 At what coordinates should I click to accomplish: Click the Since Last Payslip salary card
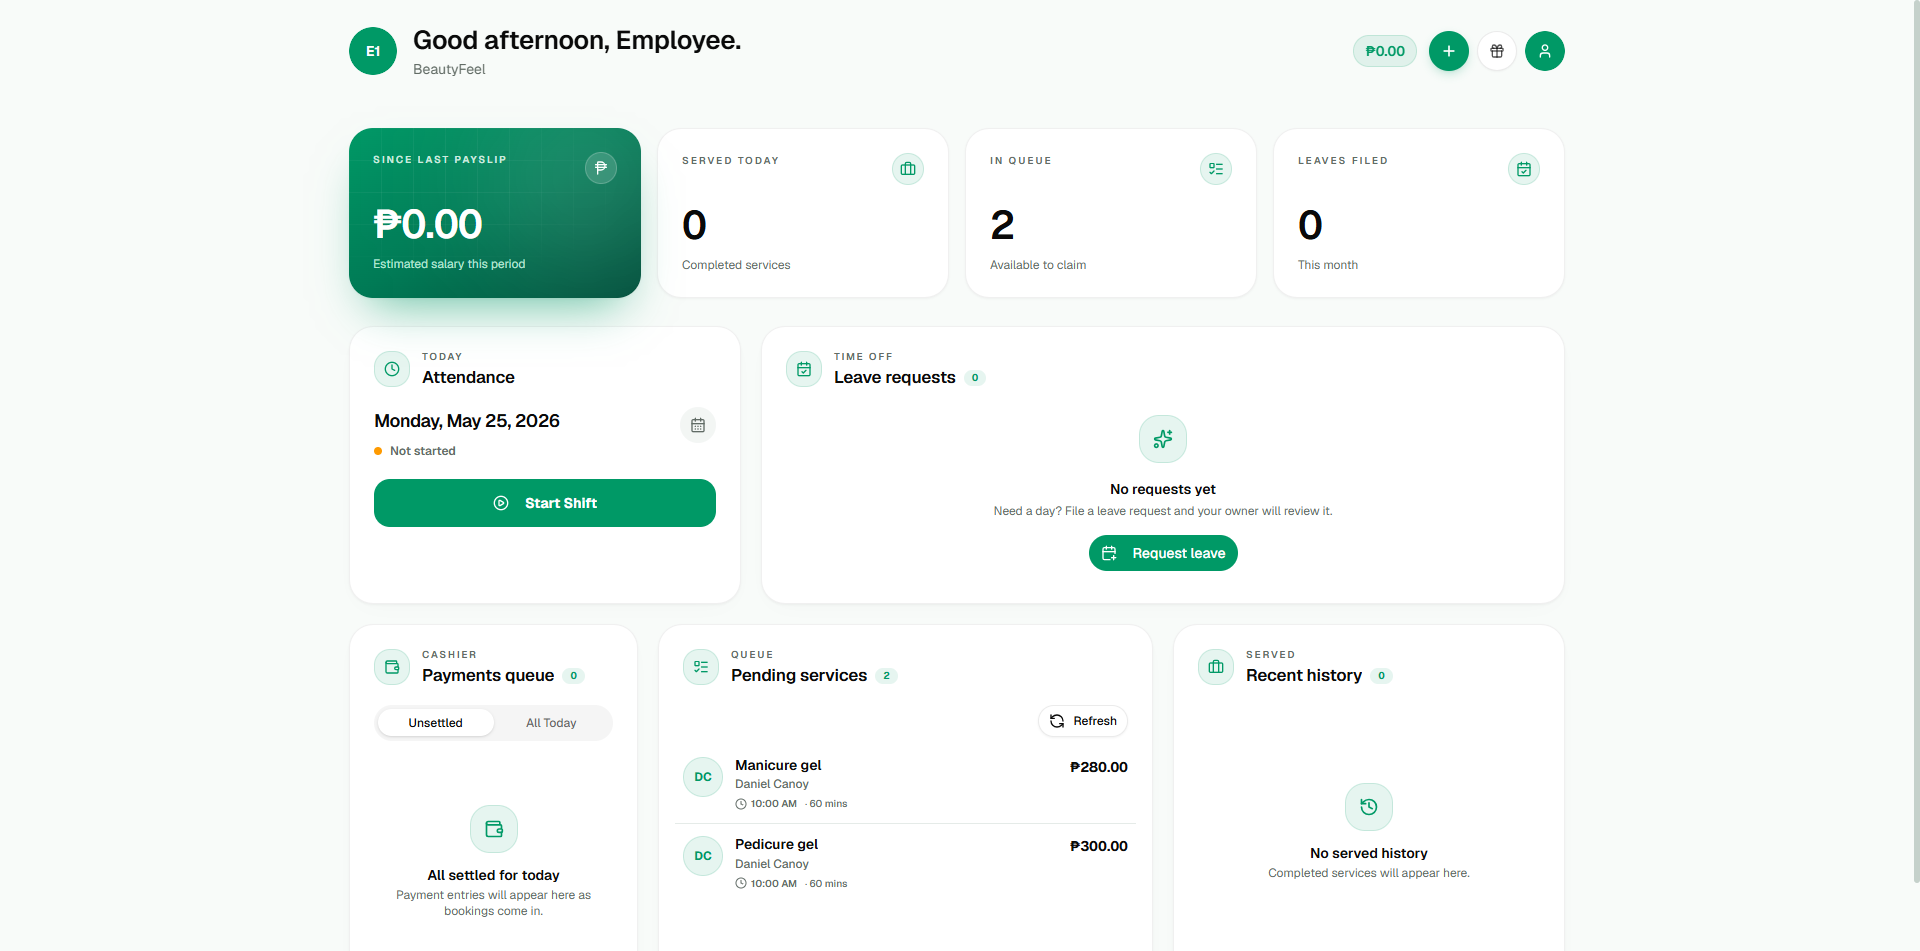point(495,213)
